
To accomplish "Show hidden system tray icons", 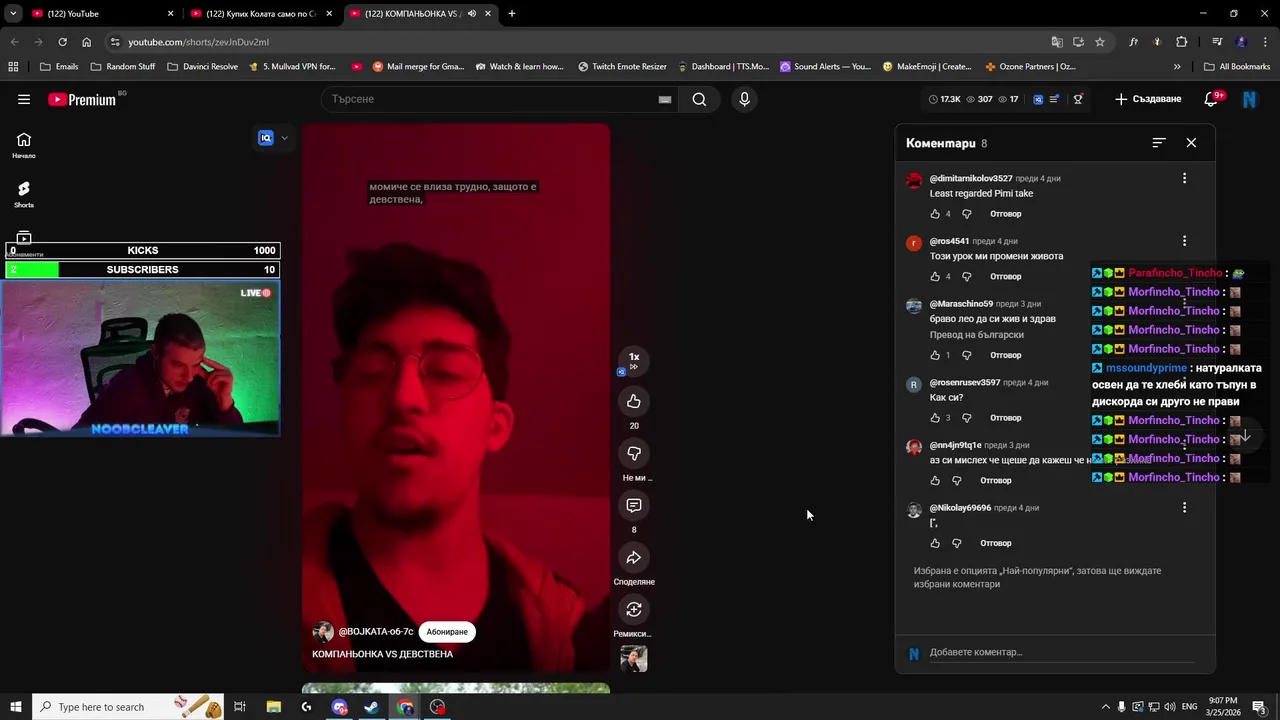I will tap(1105, 707).
